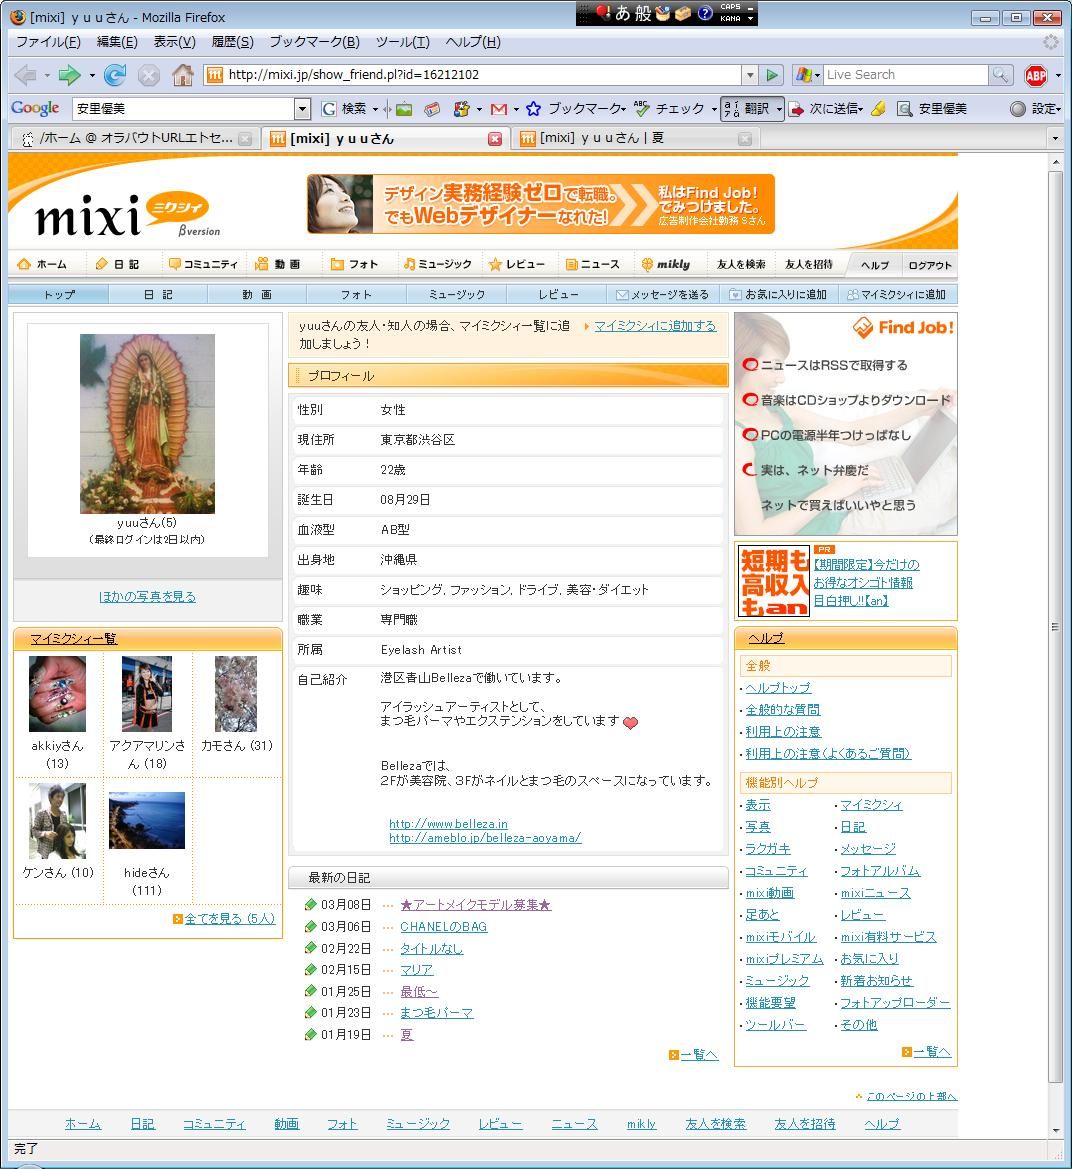Expand the address bar URL history dropdown
This screenshot has width=1072, height=1169.
[x=749, y=75]
